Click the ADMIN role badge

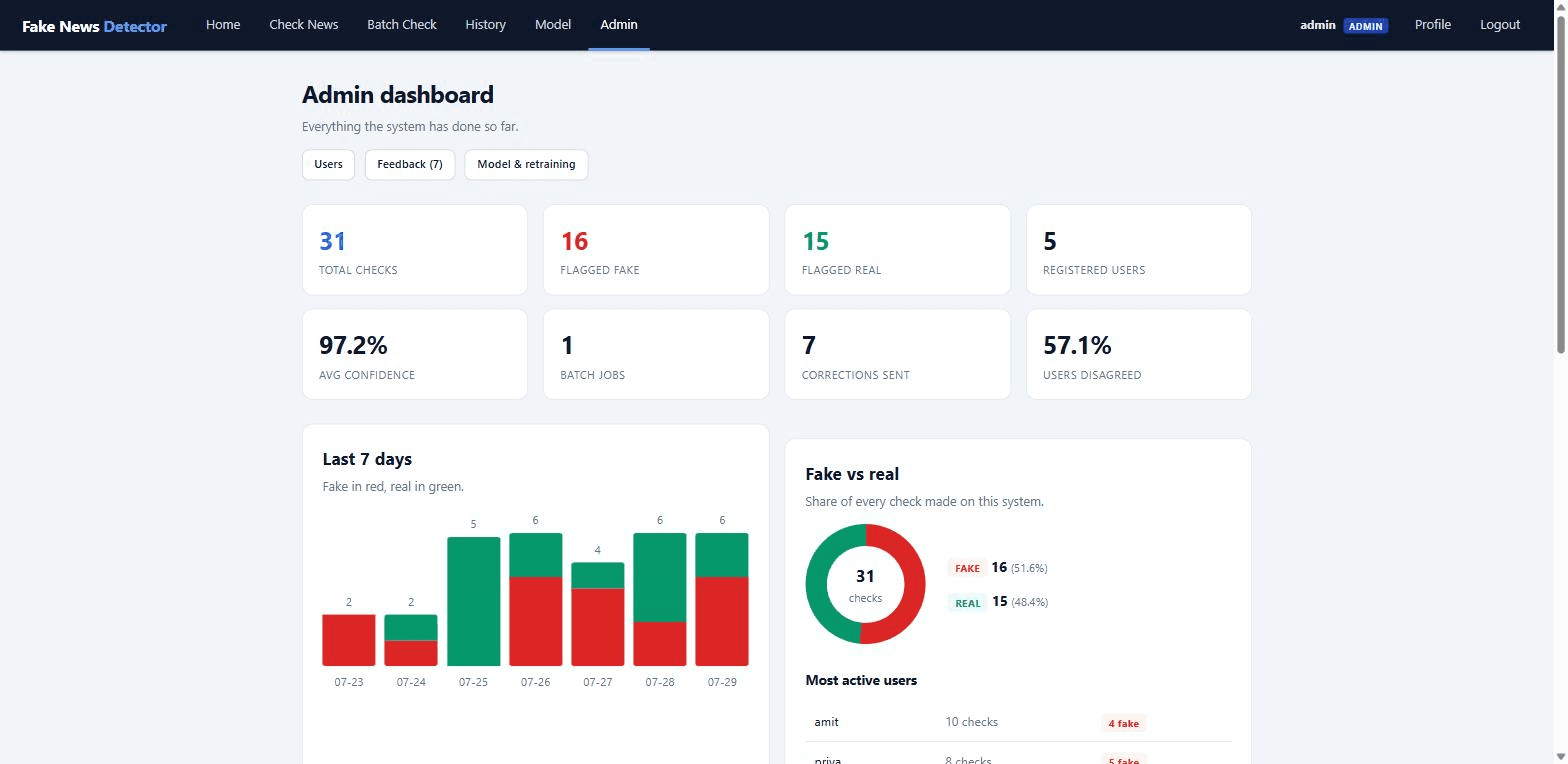click(1366, 26)
